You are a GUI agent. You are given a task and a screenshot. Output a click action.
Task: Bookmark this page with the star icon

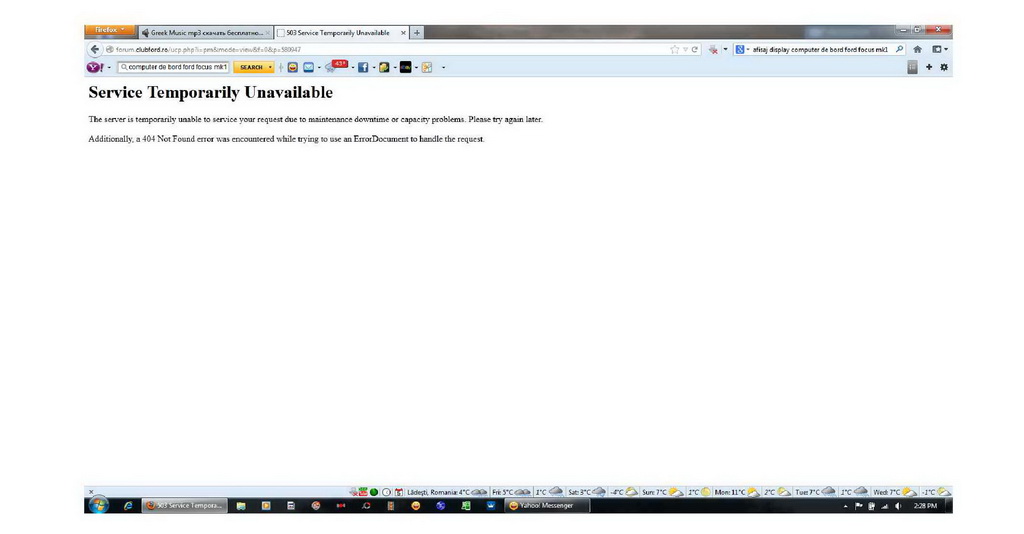click(x=675, y=49)
